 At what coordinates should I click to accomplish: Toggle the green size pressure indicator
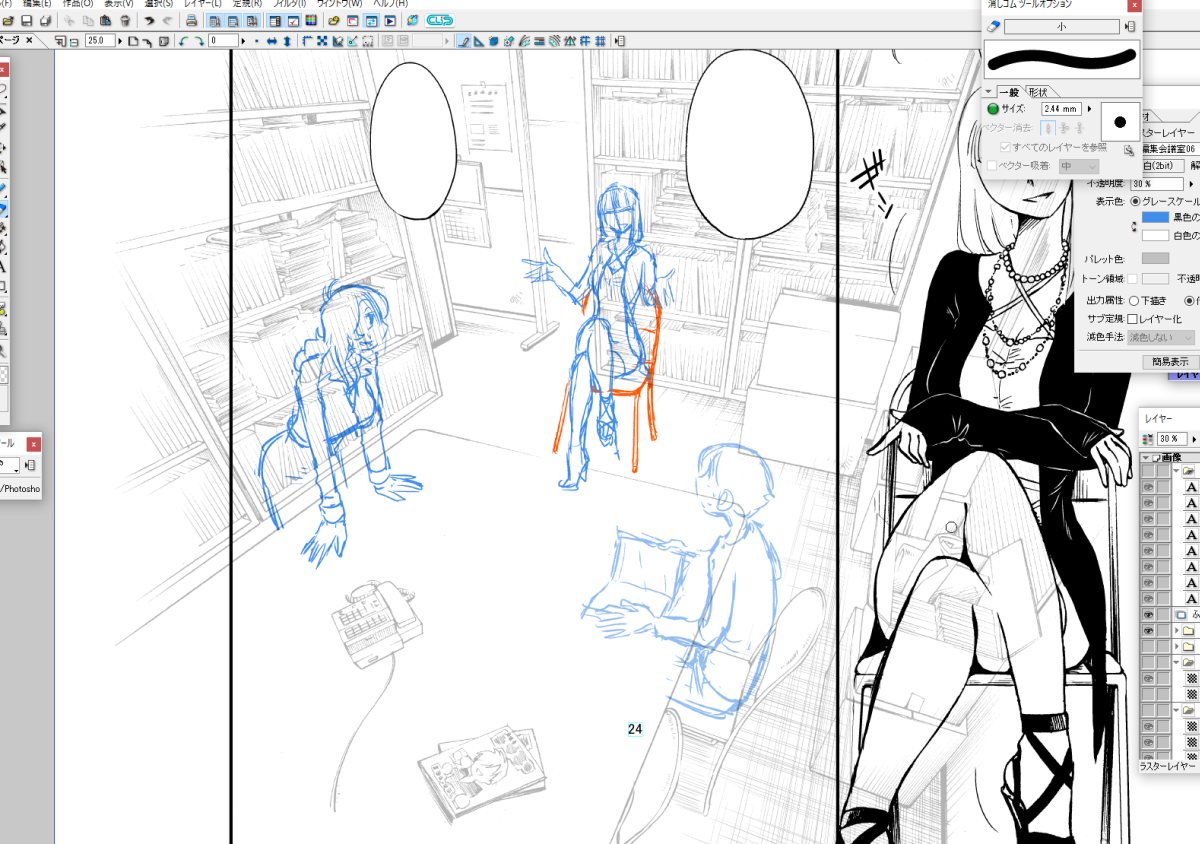992,109
